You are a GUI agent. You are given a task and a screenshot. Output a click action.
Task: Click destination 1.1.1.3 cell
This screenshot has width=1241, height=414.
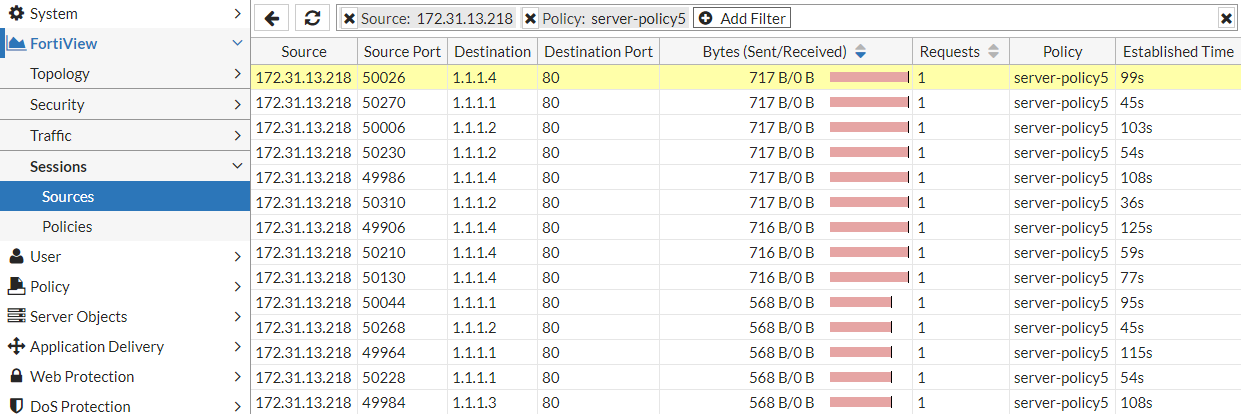491,402
